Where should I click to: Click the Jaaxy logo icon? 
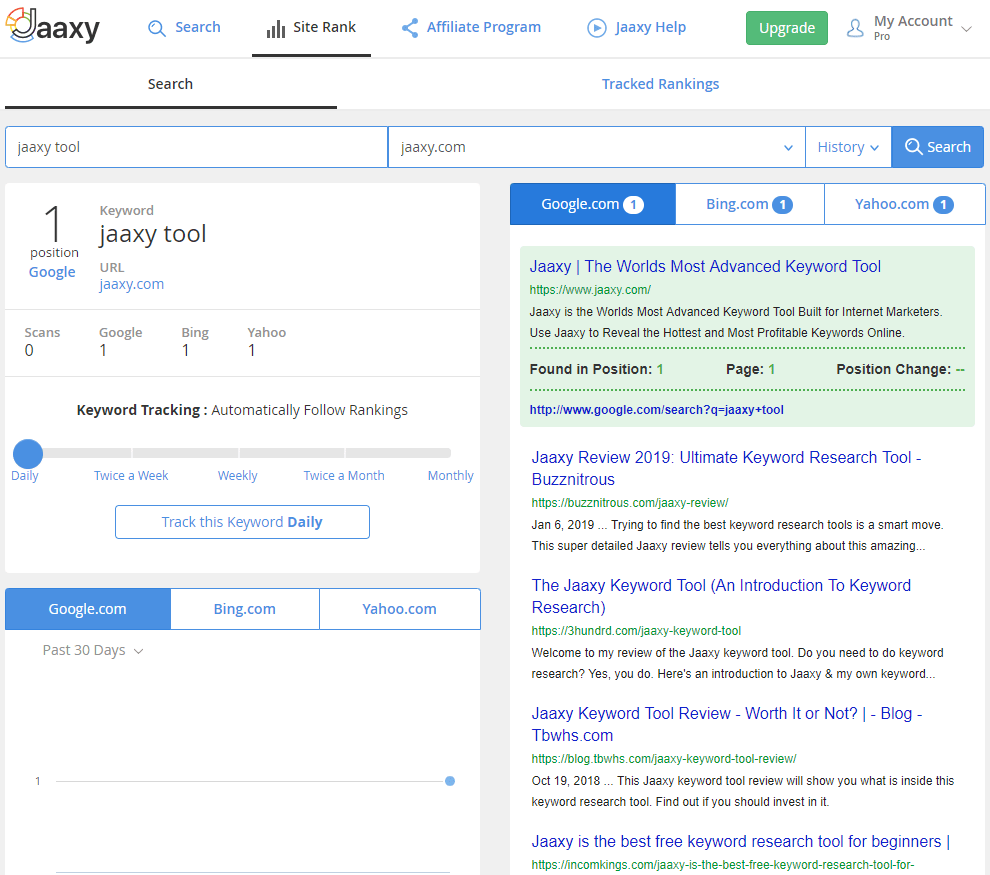pyautogui.click(x=22, y=27)
